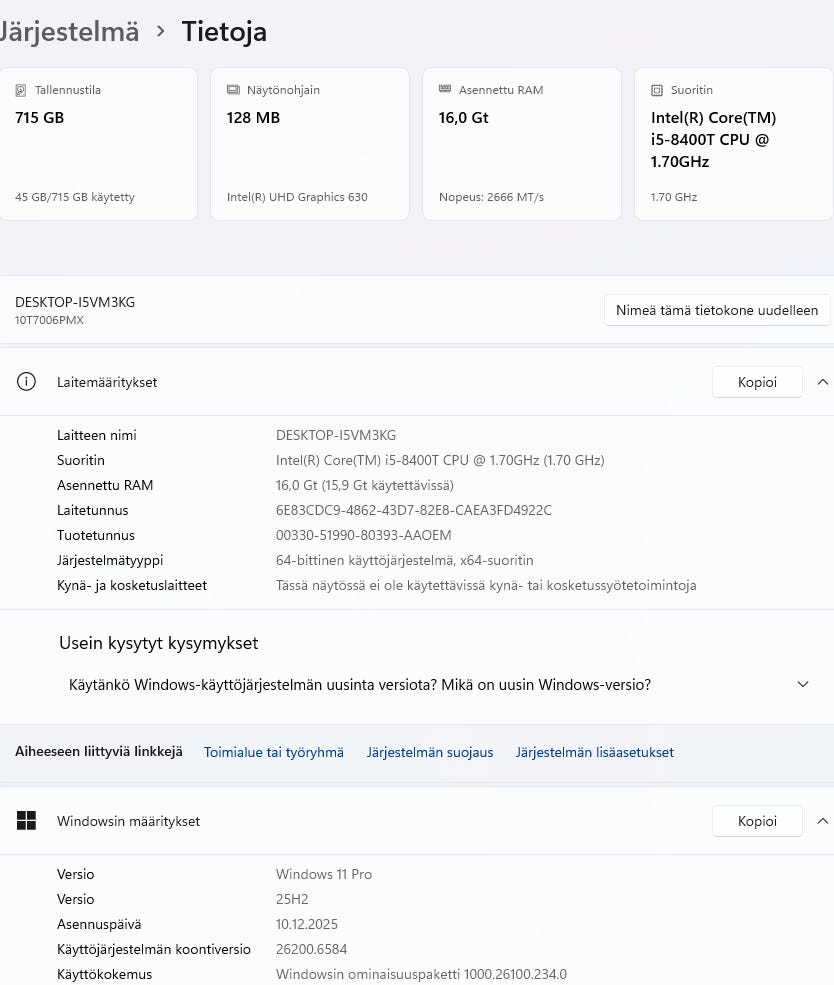Go back to Järjestelmä in breadcrumb
This screenshot has height=985, width=834.
[x=68, y=31]
